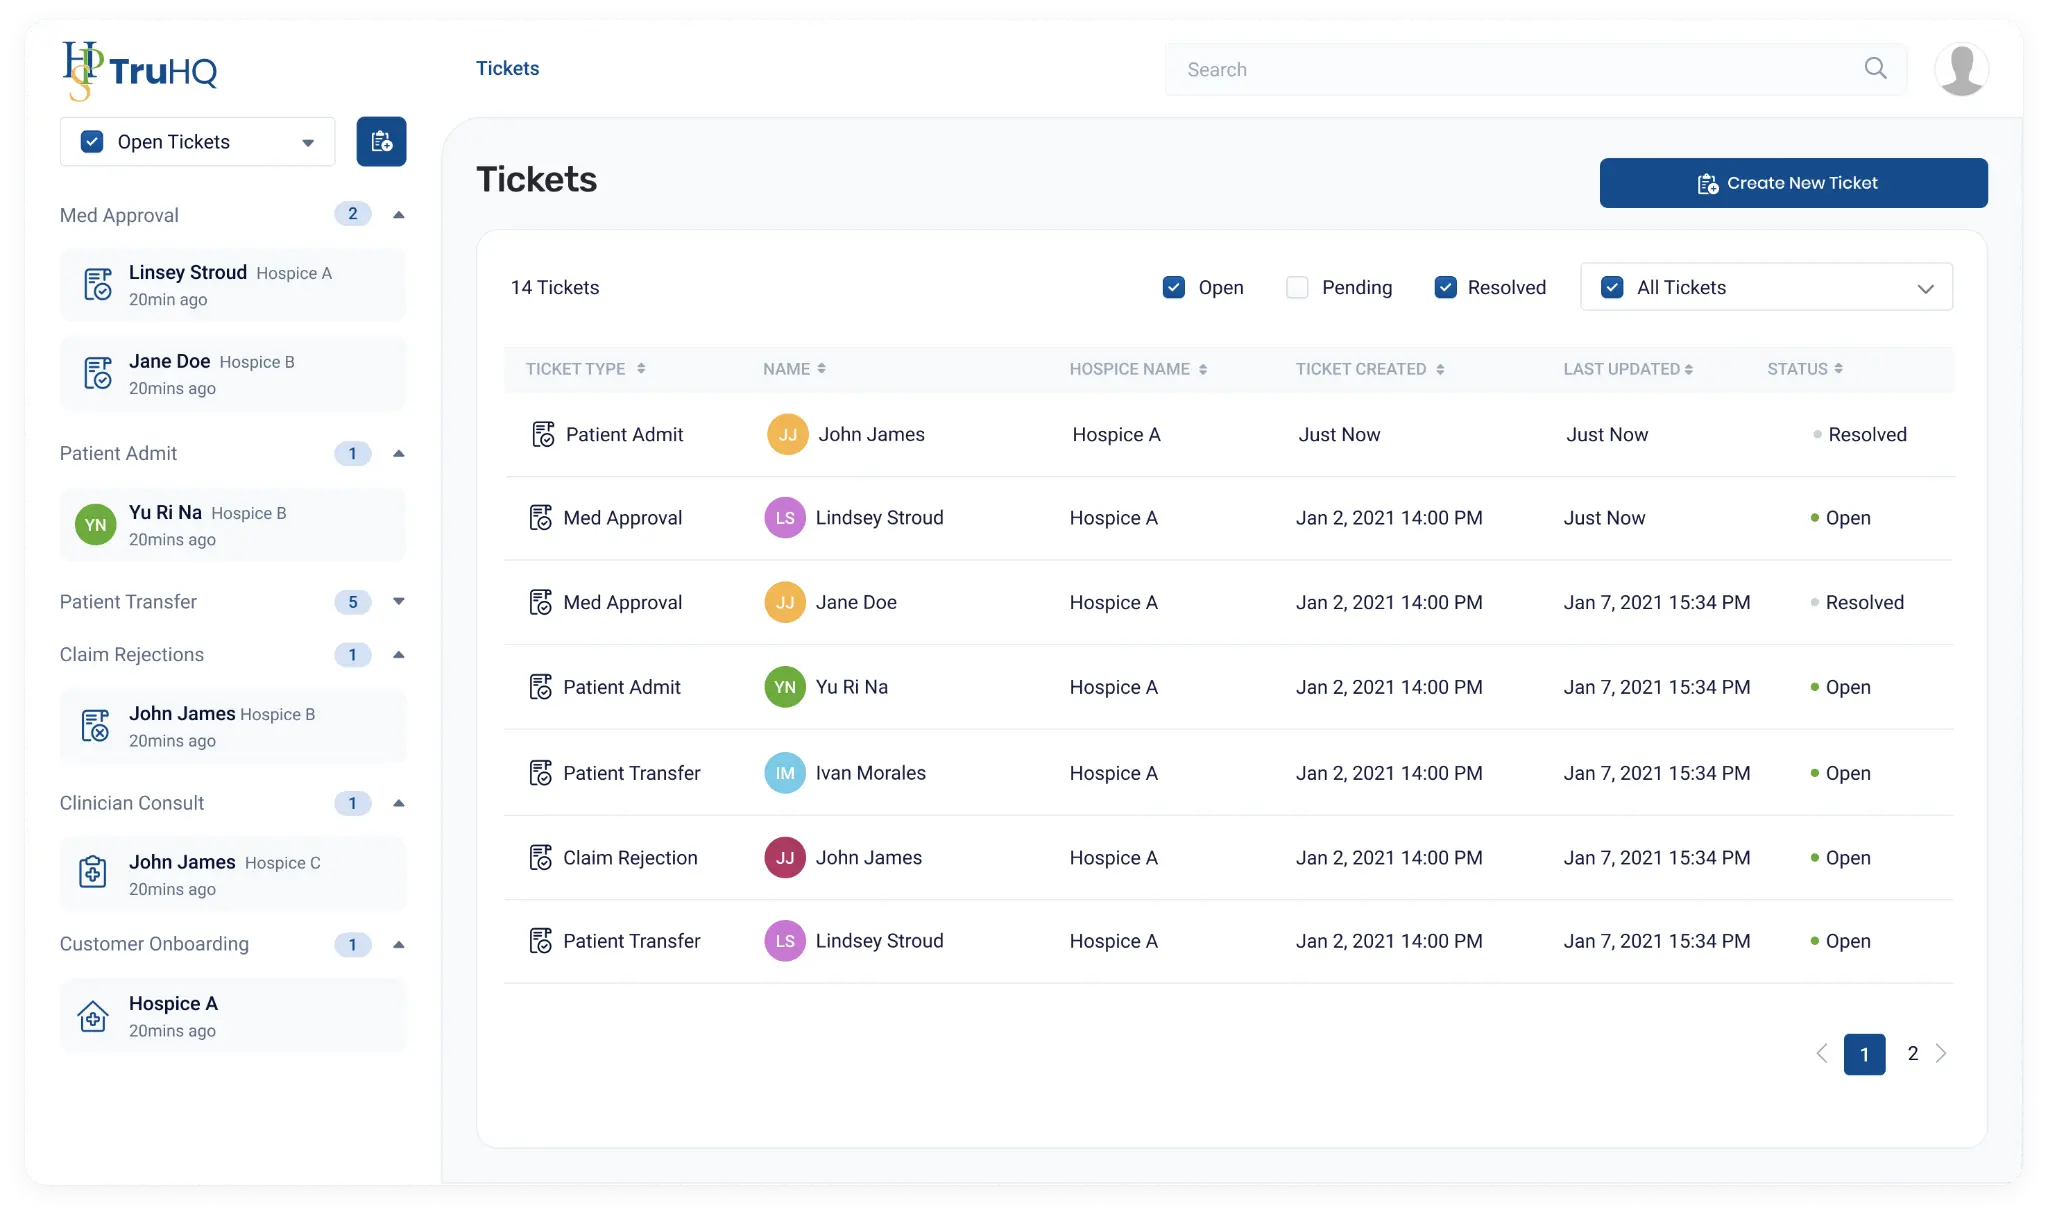Select the Tickets navigation item

(x=507, y=68)
